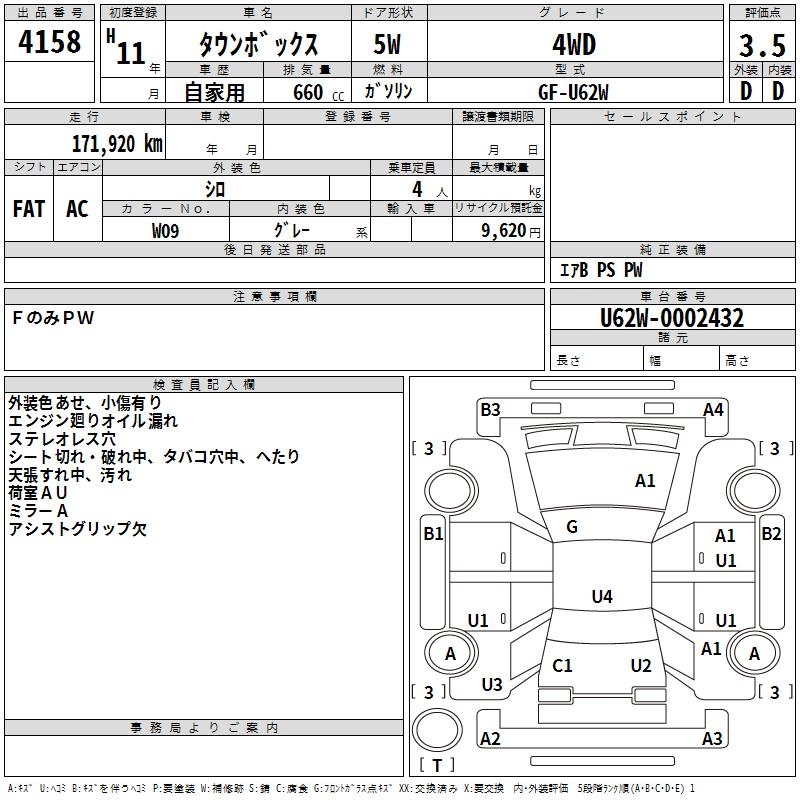Select lot number 4158
800x800 pixels.
click(49, 41)
